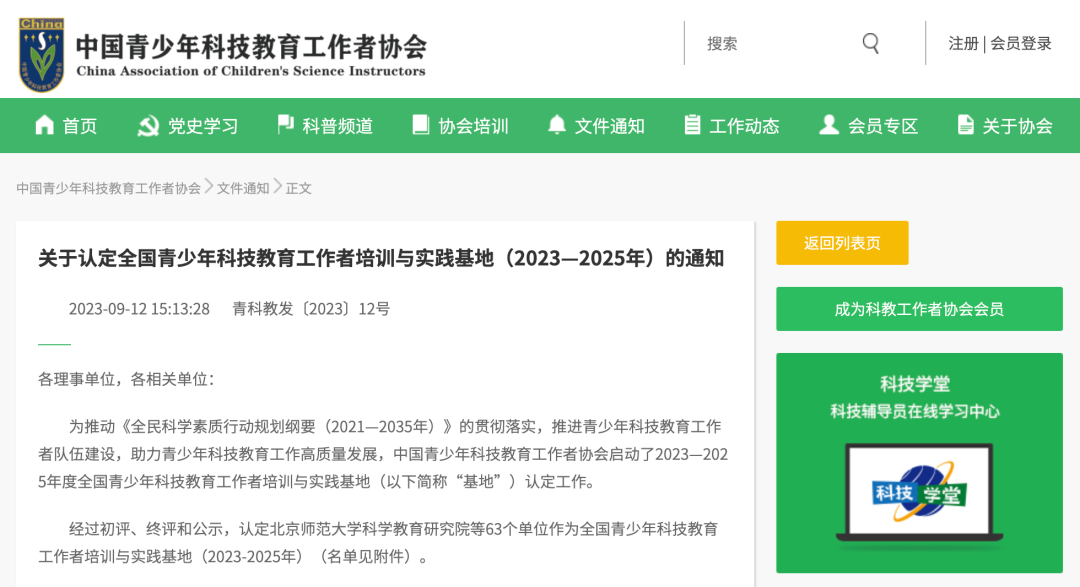The width and height of the screenshot is (1080, 587).
Task: Click the bell icon beside 文件通知
Action: coord(557,125)
